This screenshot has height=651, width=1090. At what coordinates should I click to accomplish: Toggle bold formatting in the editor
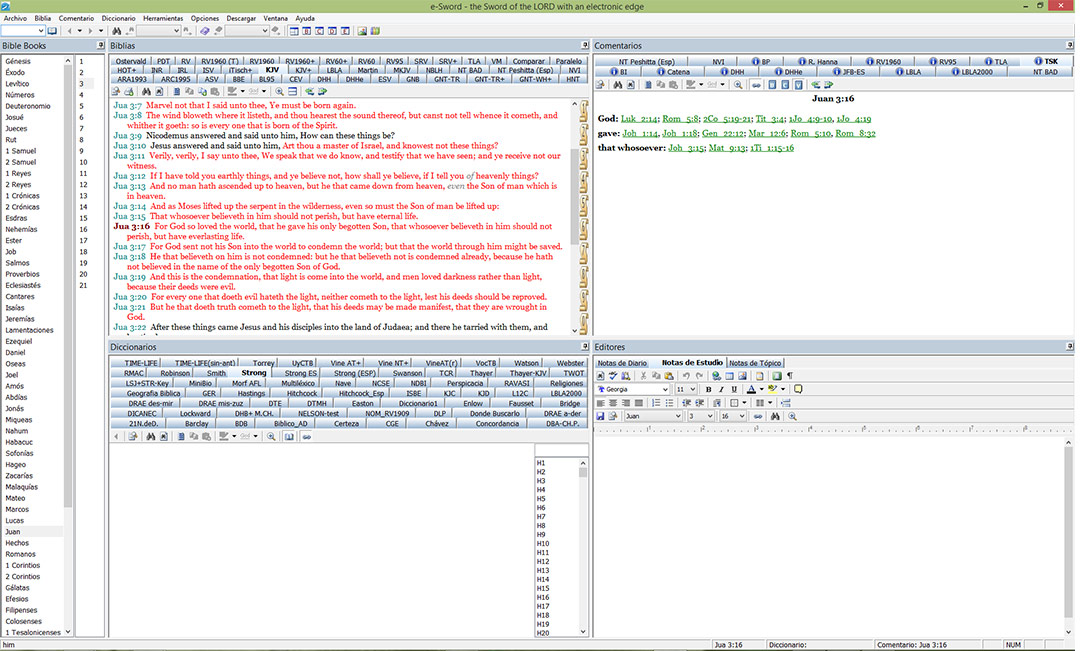[x=708, y=389]
